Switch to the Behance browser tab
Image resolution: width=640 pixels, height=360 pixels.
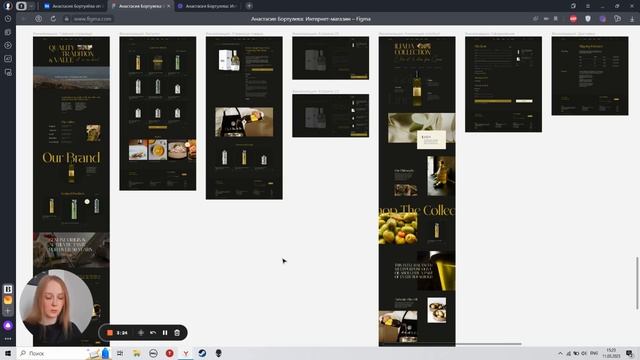(73, 6)
